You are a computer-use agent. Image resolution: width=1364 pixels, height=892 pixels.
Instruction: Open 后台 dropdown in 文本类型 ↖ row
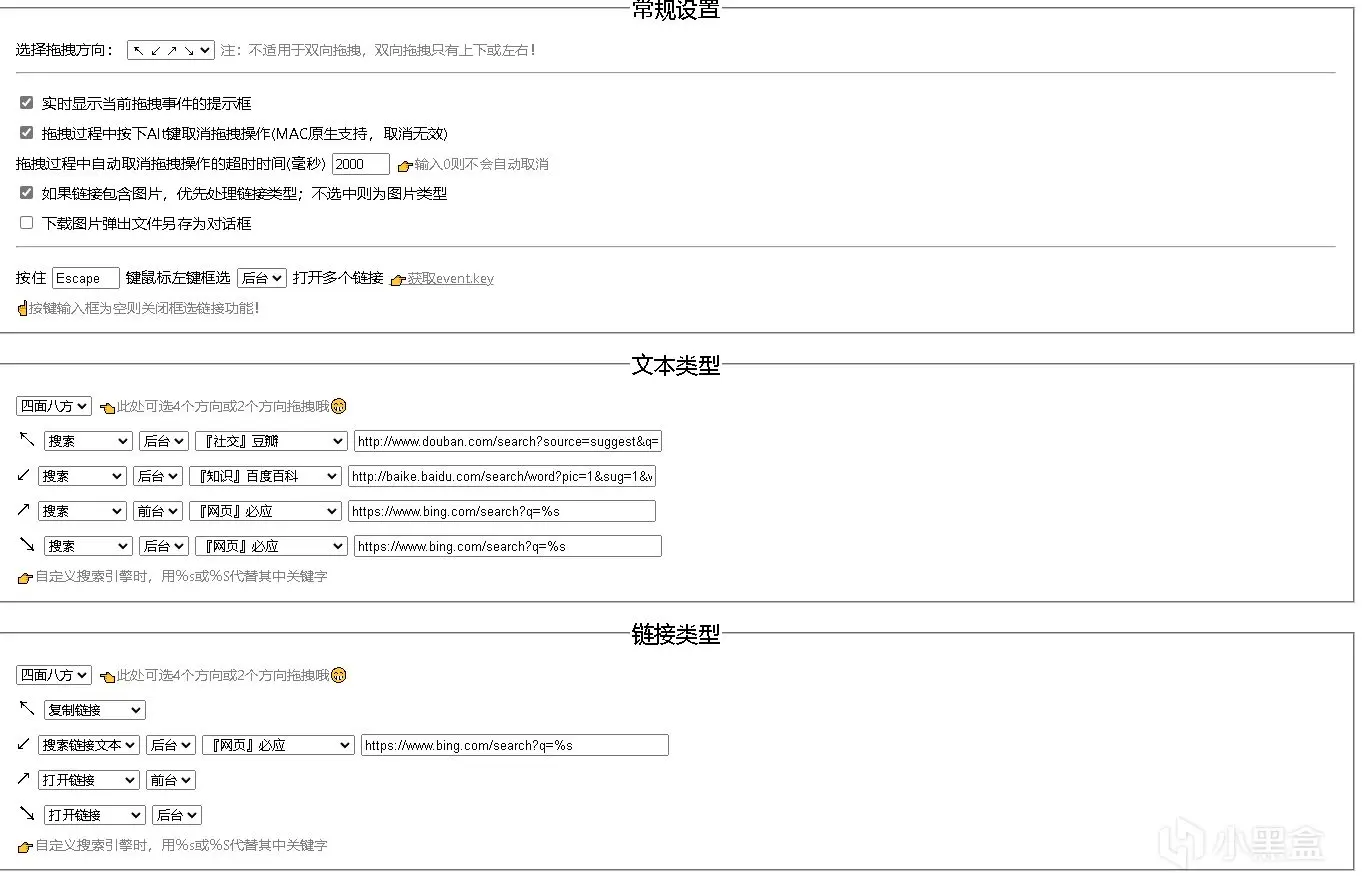pos(164,441)
